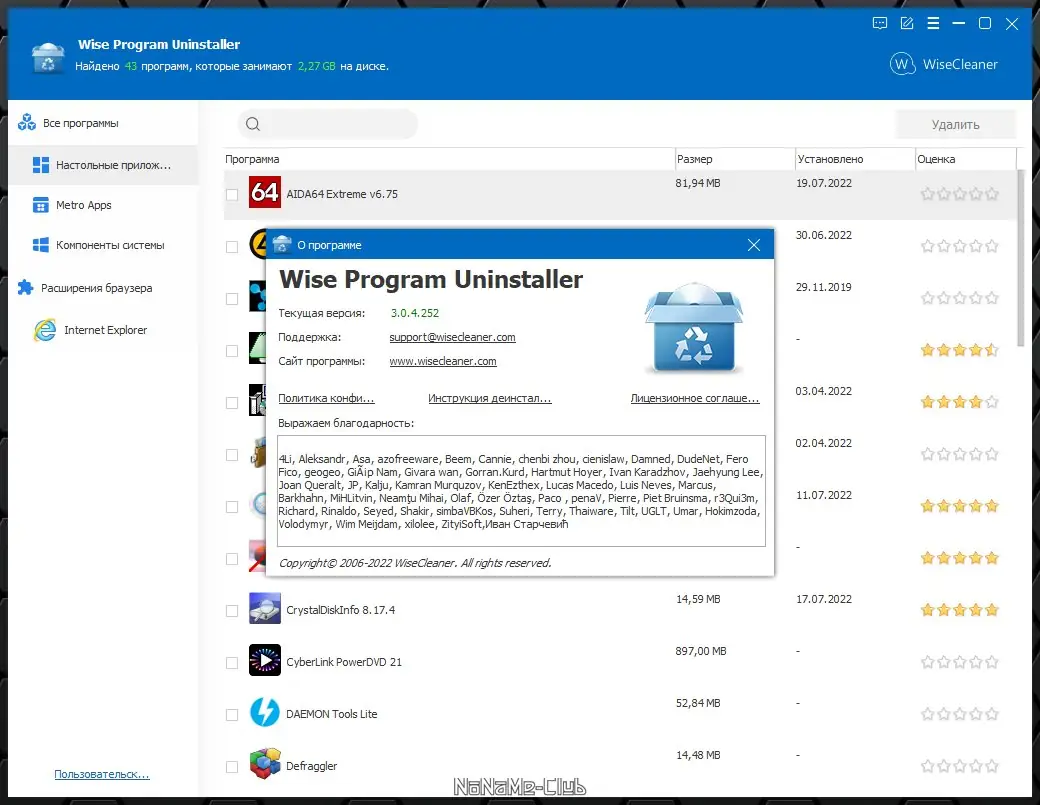This screenshot has height=805, width=1040.
Task: Click the Удалить button
Action: tap(955, 125)
